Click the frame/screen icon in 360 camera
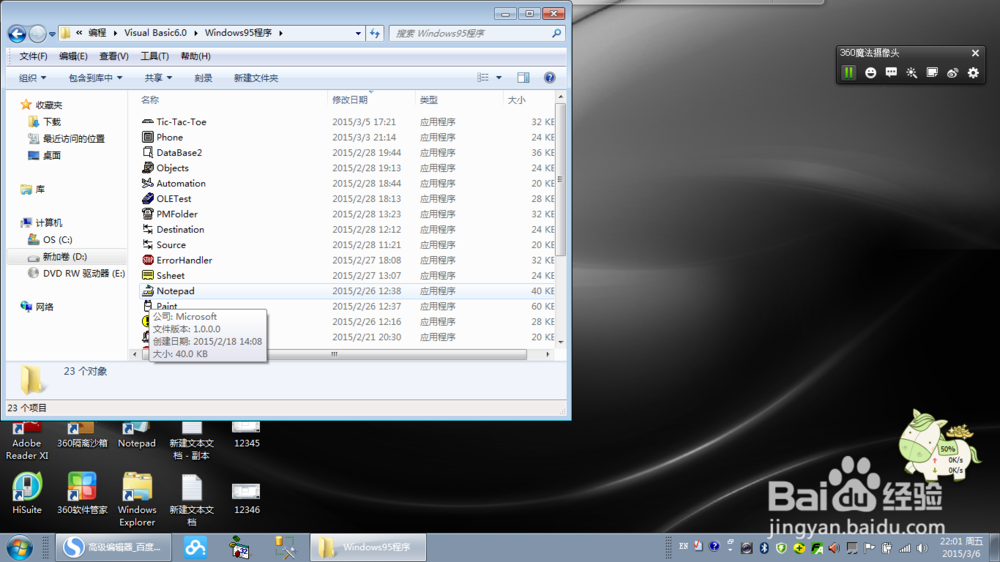 [x=932, y=73]
